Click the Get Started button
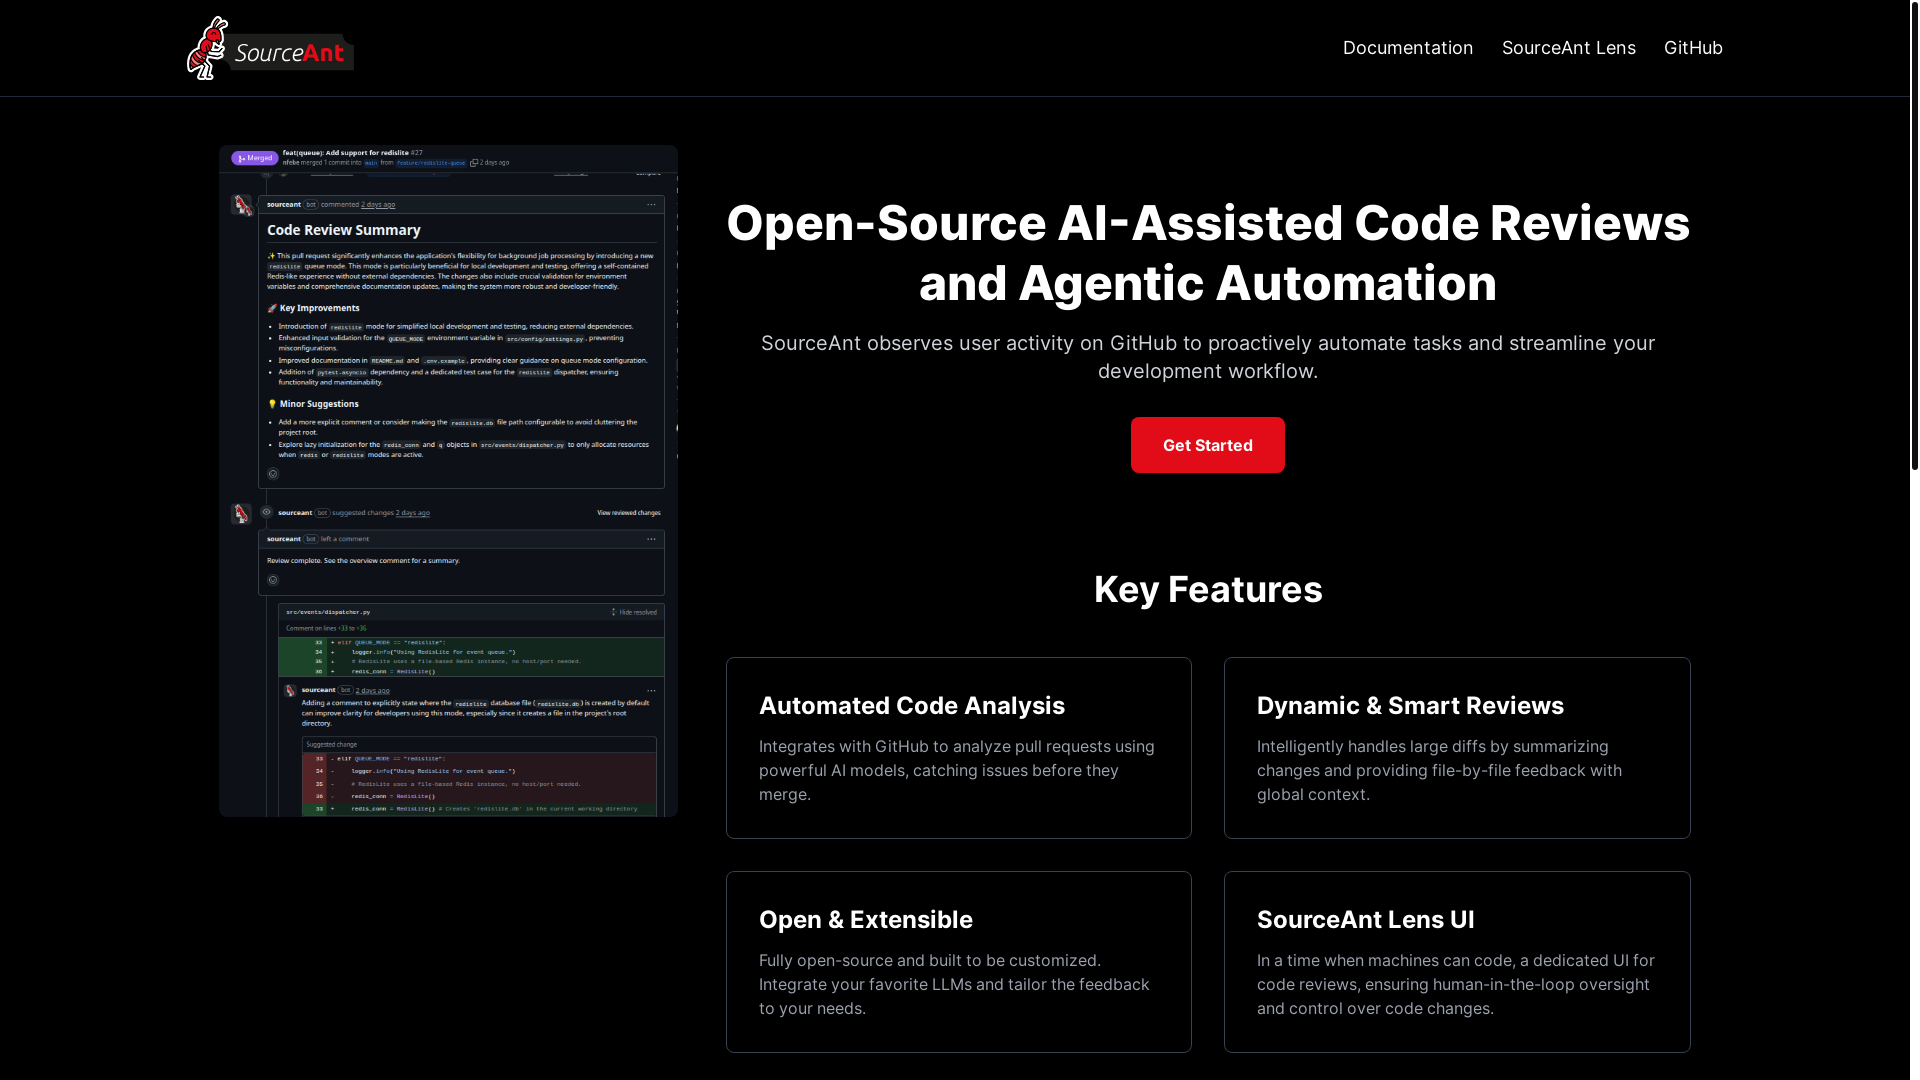The width and height of the screenshot is (1920, 1080). tap(1207, 445)
